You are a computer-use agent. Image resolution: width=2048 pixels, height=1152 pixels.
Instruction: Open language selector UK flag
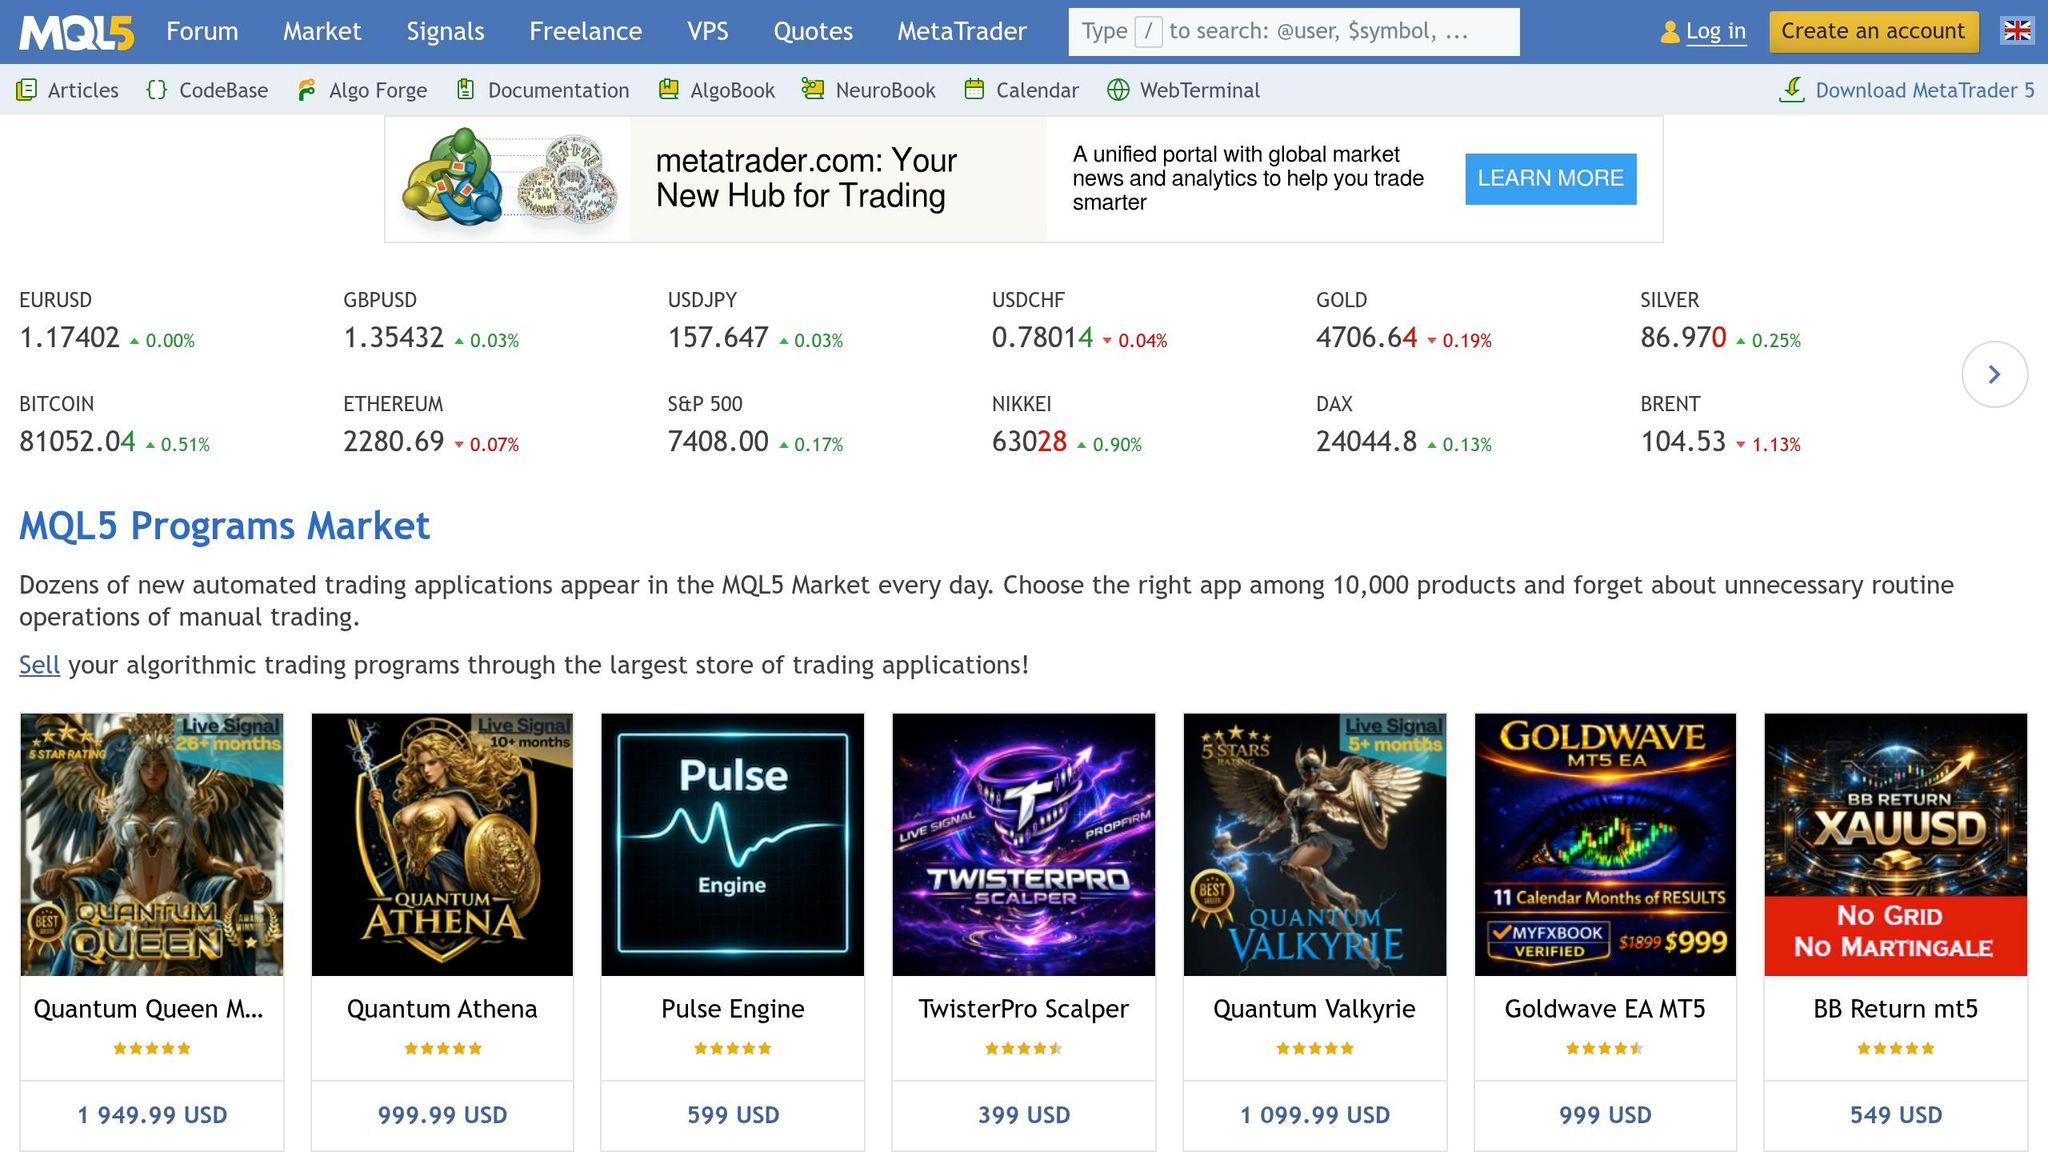pos(2017,31)
